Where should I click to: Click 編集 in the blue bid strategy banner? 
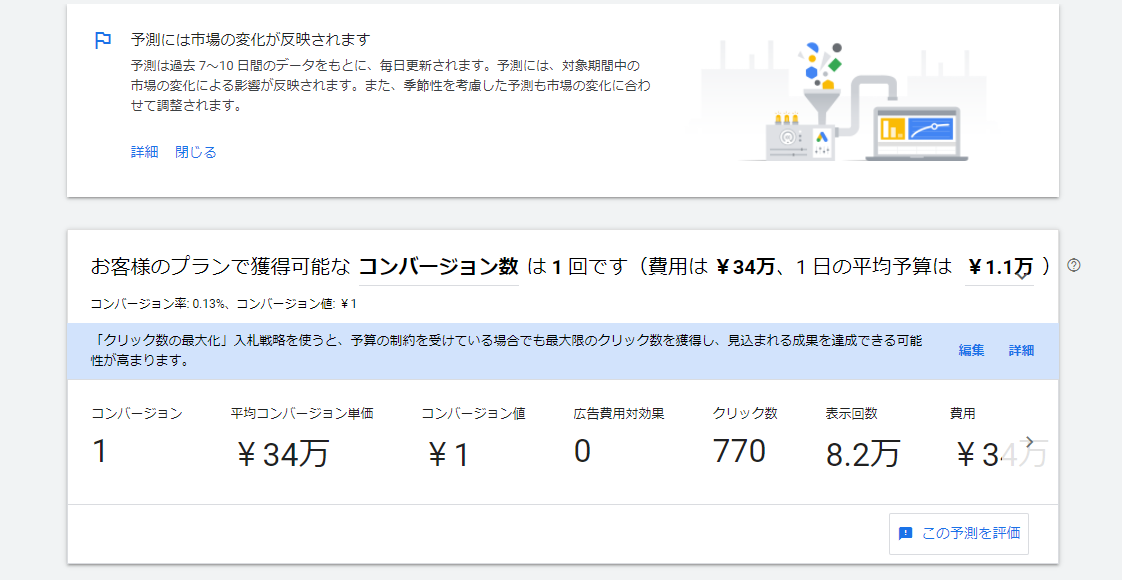971,350
